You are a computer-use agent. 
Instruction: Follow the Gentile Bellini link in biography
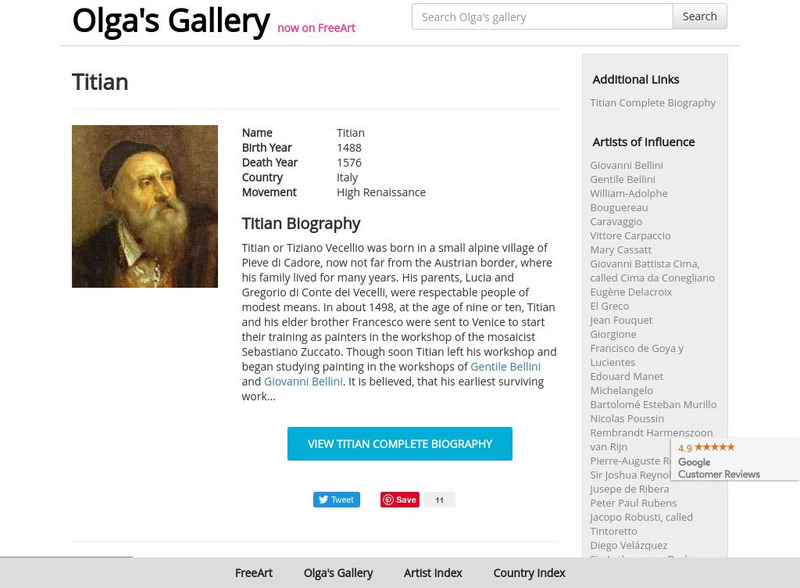[505, 367]
